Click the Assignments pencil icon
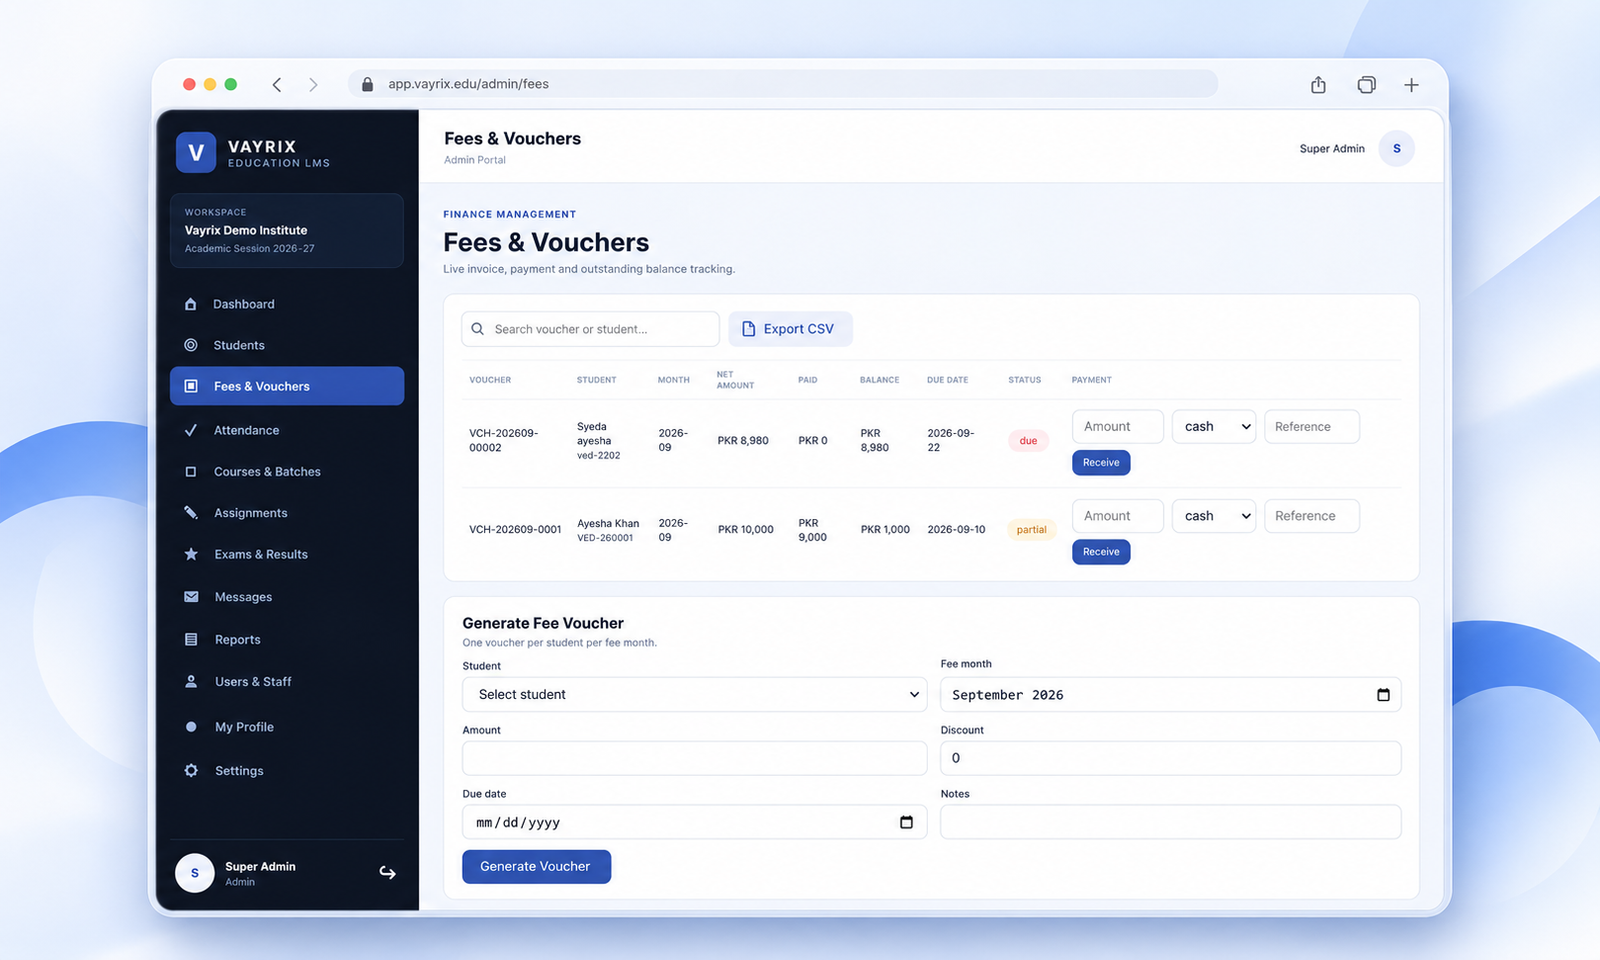The width and height of the screenshot is (1600, 960). click(x=191, y=513)
